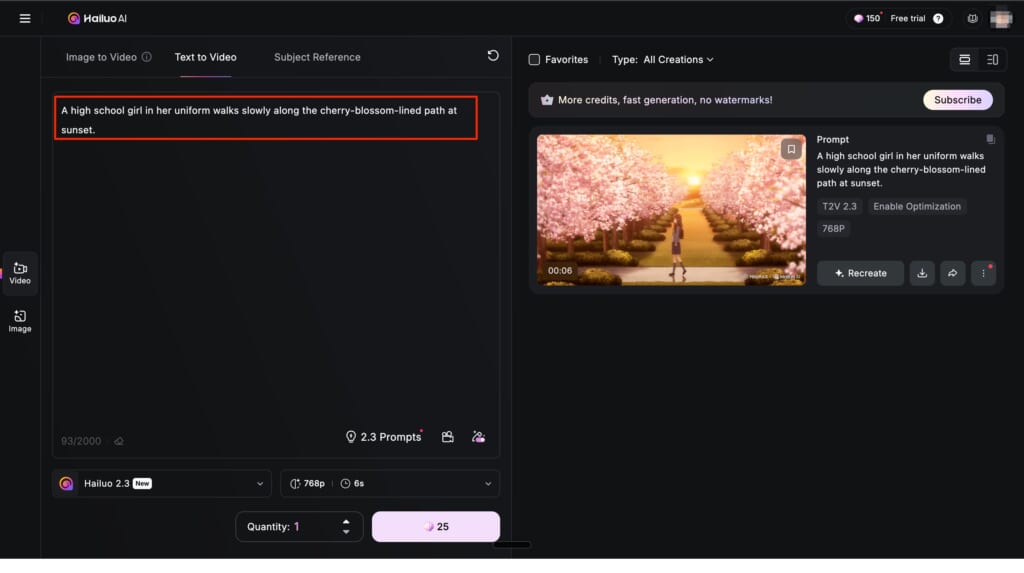
Task: Select the Video sidebar tool
Action: click(x=20, y=273)
